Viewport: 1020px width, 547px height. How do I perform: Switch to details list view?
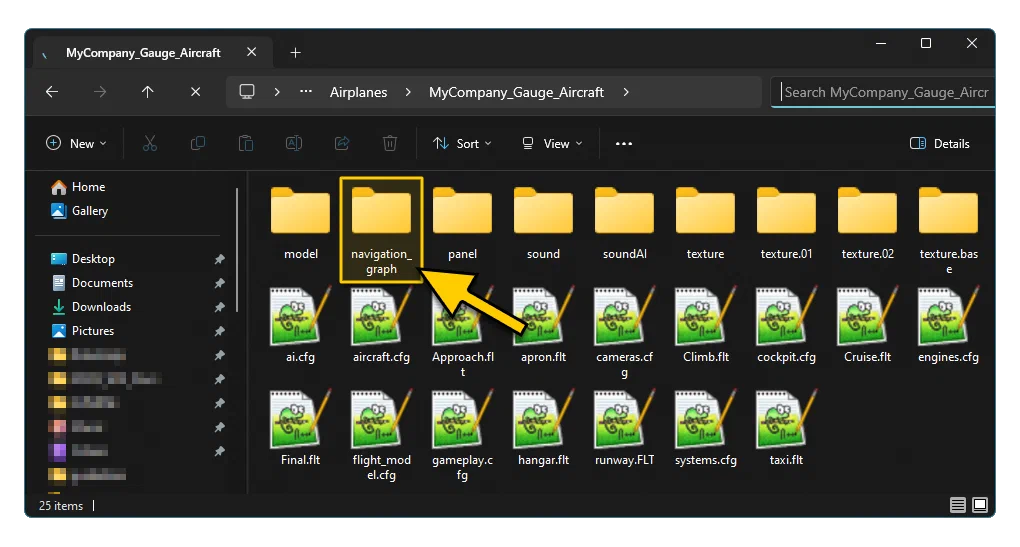(958, 505)
